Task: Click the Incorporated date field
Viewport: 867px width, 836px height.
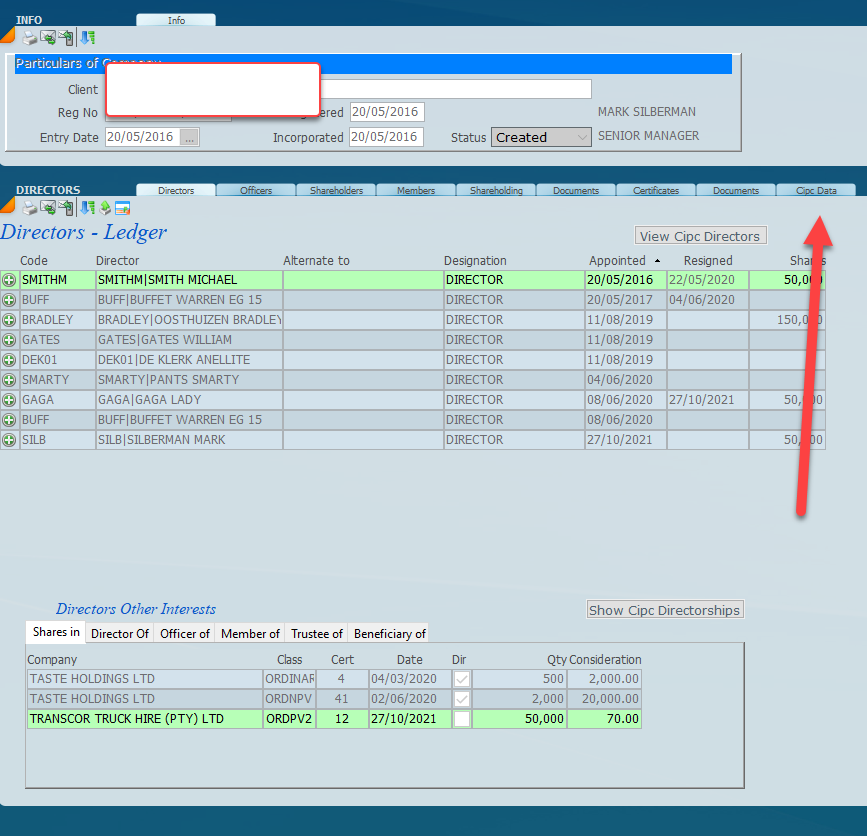Action: 385,137
